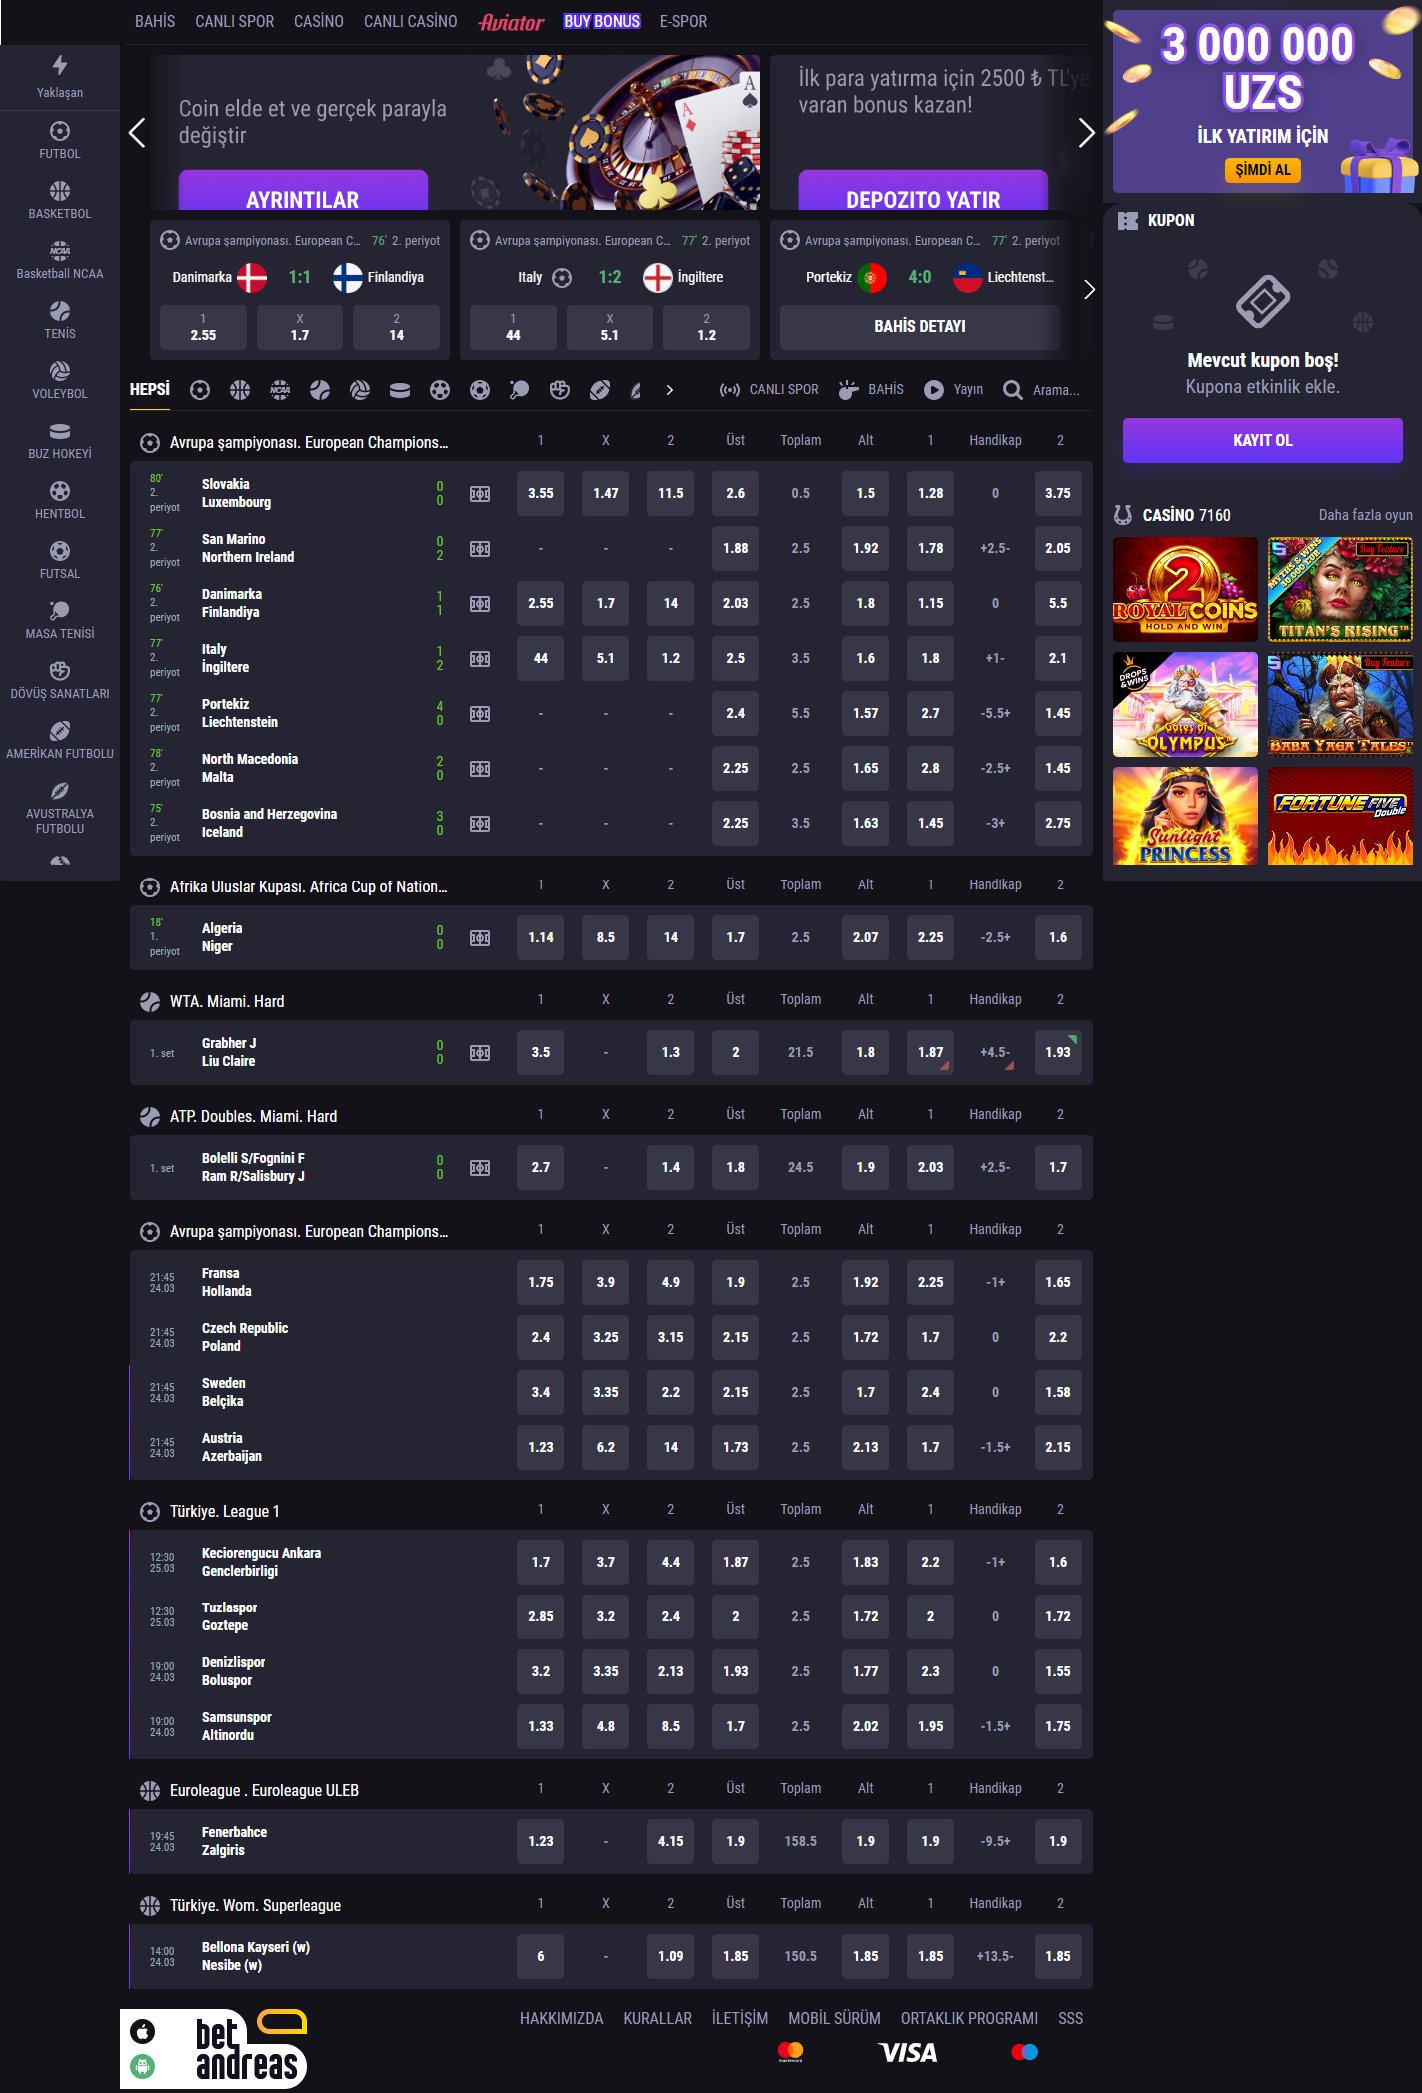Show next featured match cards
Screen dimensions: 1422x2093
click(x=1089, y=290)
